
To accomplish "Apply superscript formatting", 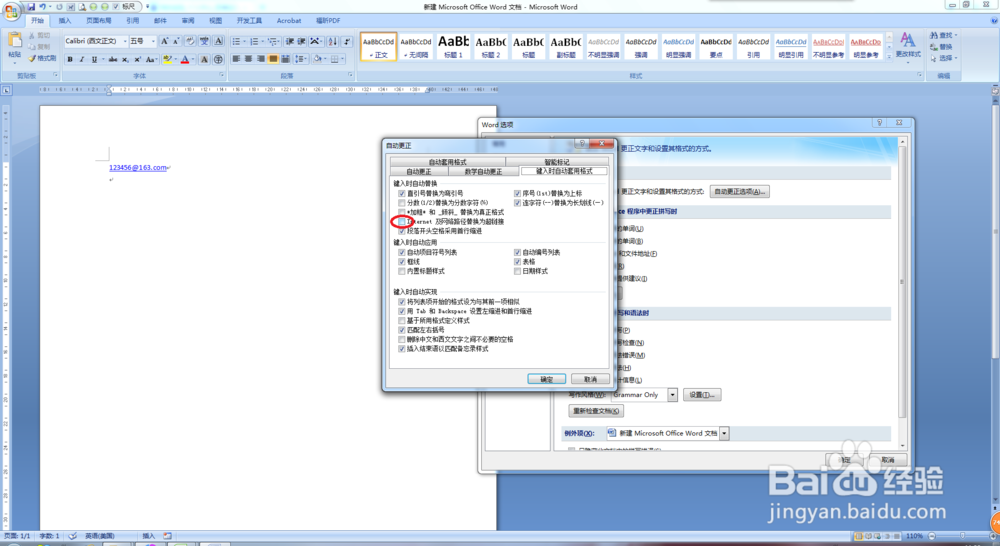I will click(137, 59).
